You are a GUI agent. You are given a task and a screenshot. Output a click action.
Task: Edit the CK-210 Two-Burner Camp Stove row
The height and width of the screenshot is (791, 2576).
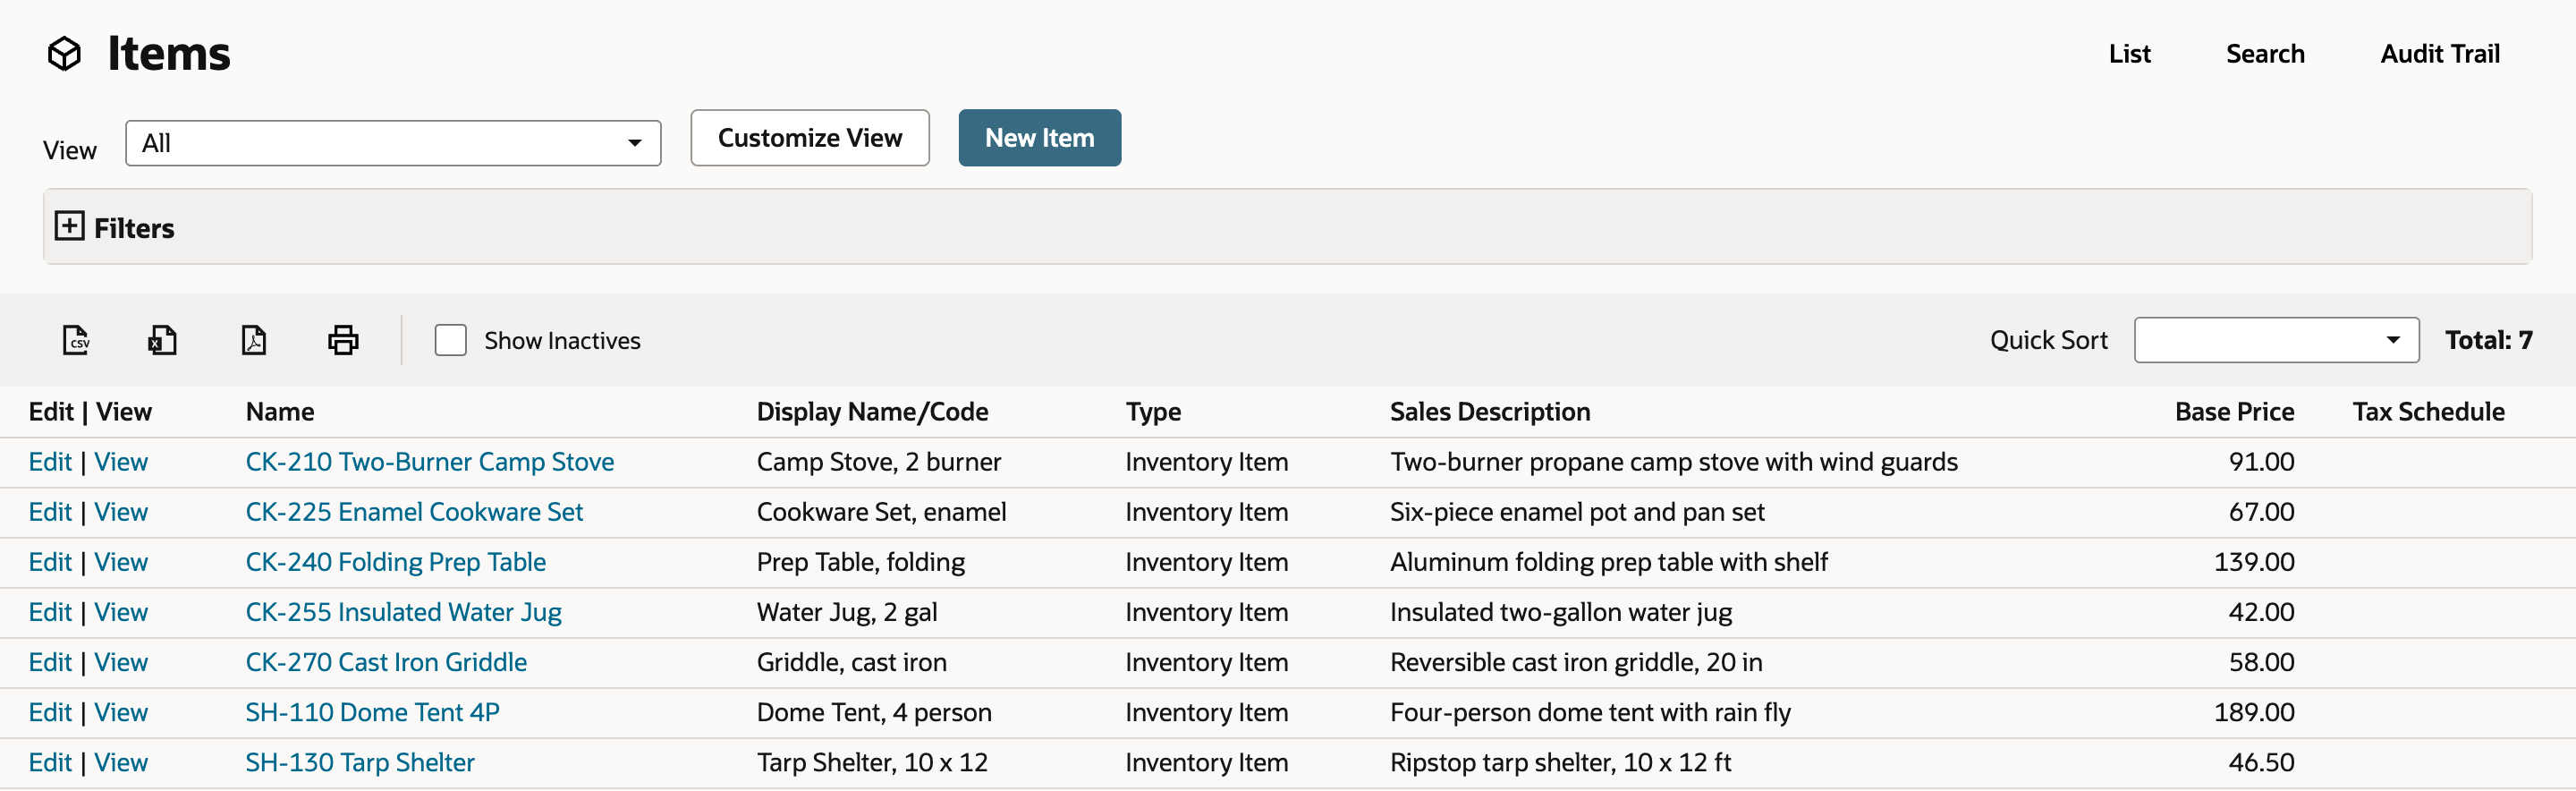[x=50, y=462]
